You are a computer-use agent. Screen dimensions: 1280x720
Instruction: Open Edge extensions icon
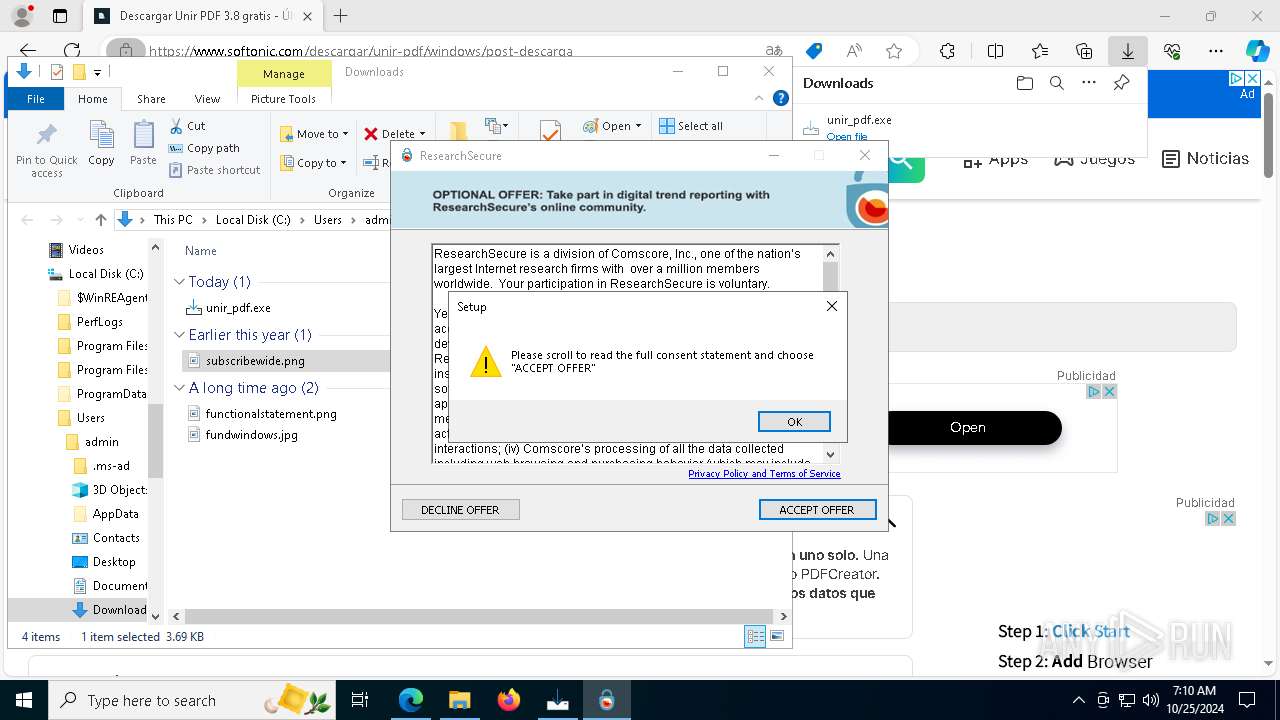(947, 51)
